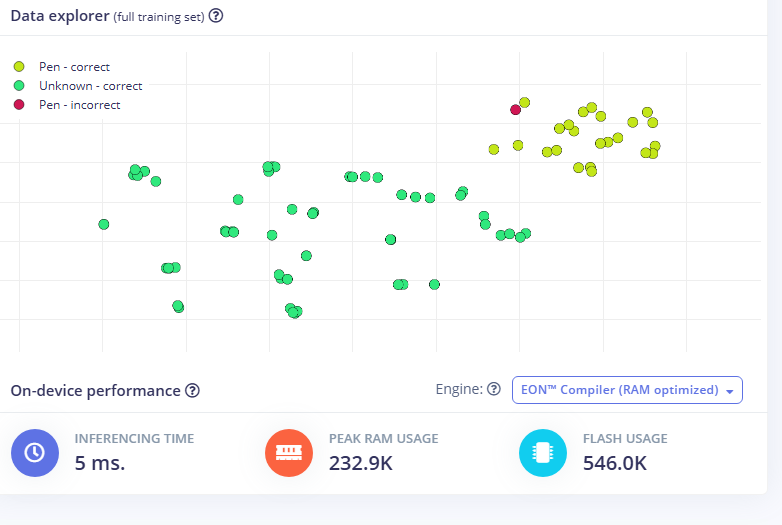Click the inferencing time clock icon

[x=35, y=453]
